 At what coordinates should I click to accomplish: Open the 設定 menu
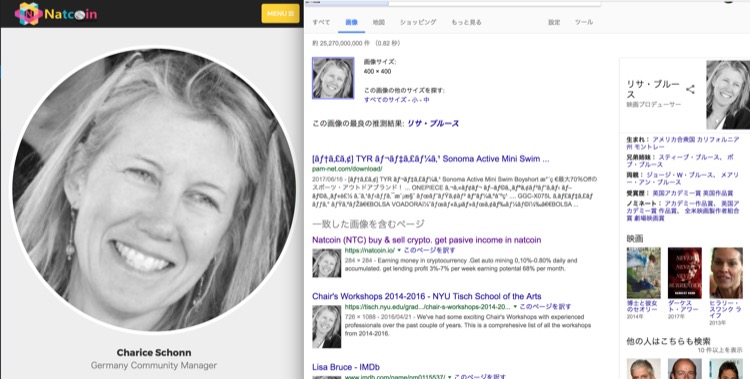554,22
